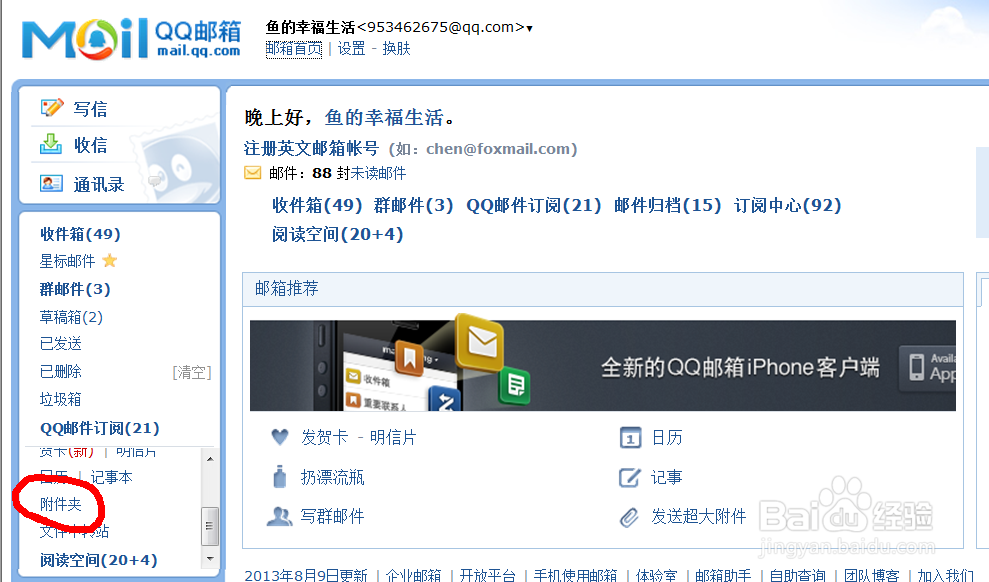Viewport: 989px width, 582px height.
Task: Open 发送超大附件 large attachment link
Action: (x=699, y=516)
